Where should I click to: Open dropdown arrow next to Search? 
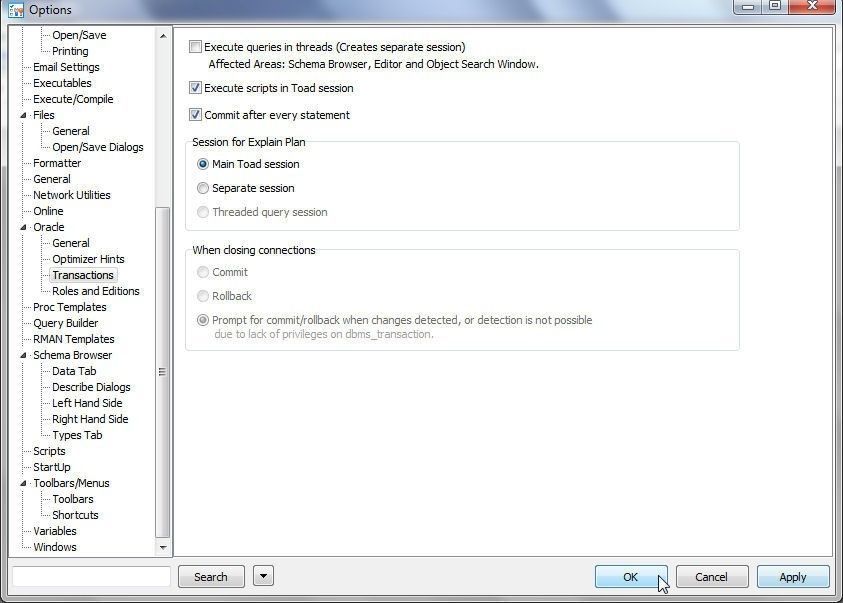[x=263, y=576]
